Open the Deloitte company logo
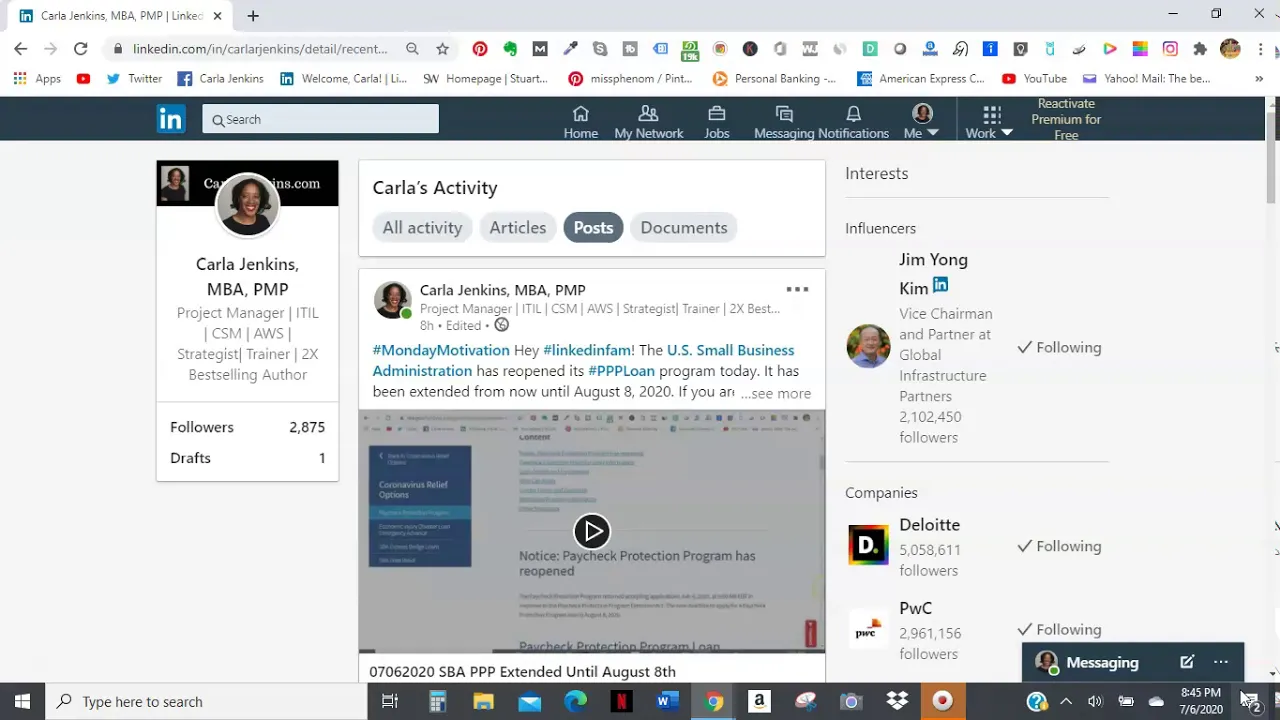Viewport: 1280px width, 720px height. (868, 545)
